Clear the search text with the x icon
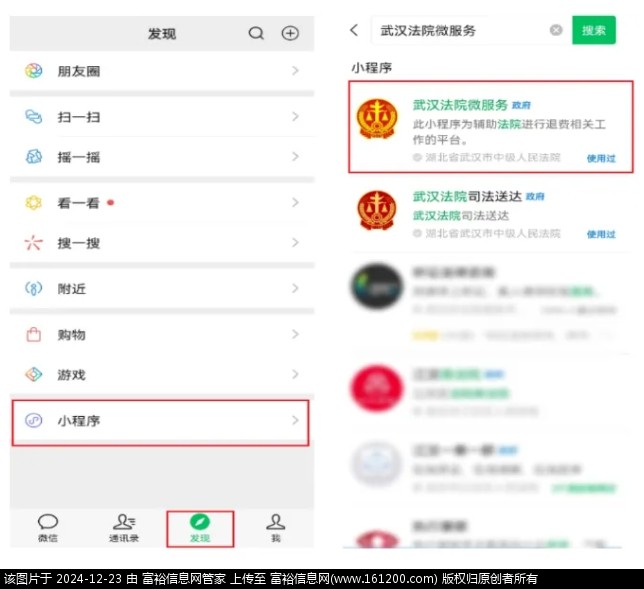The width and height of the screenshot is (644, 589). point(556,30)
